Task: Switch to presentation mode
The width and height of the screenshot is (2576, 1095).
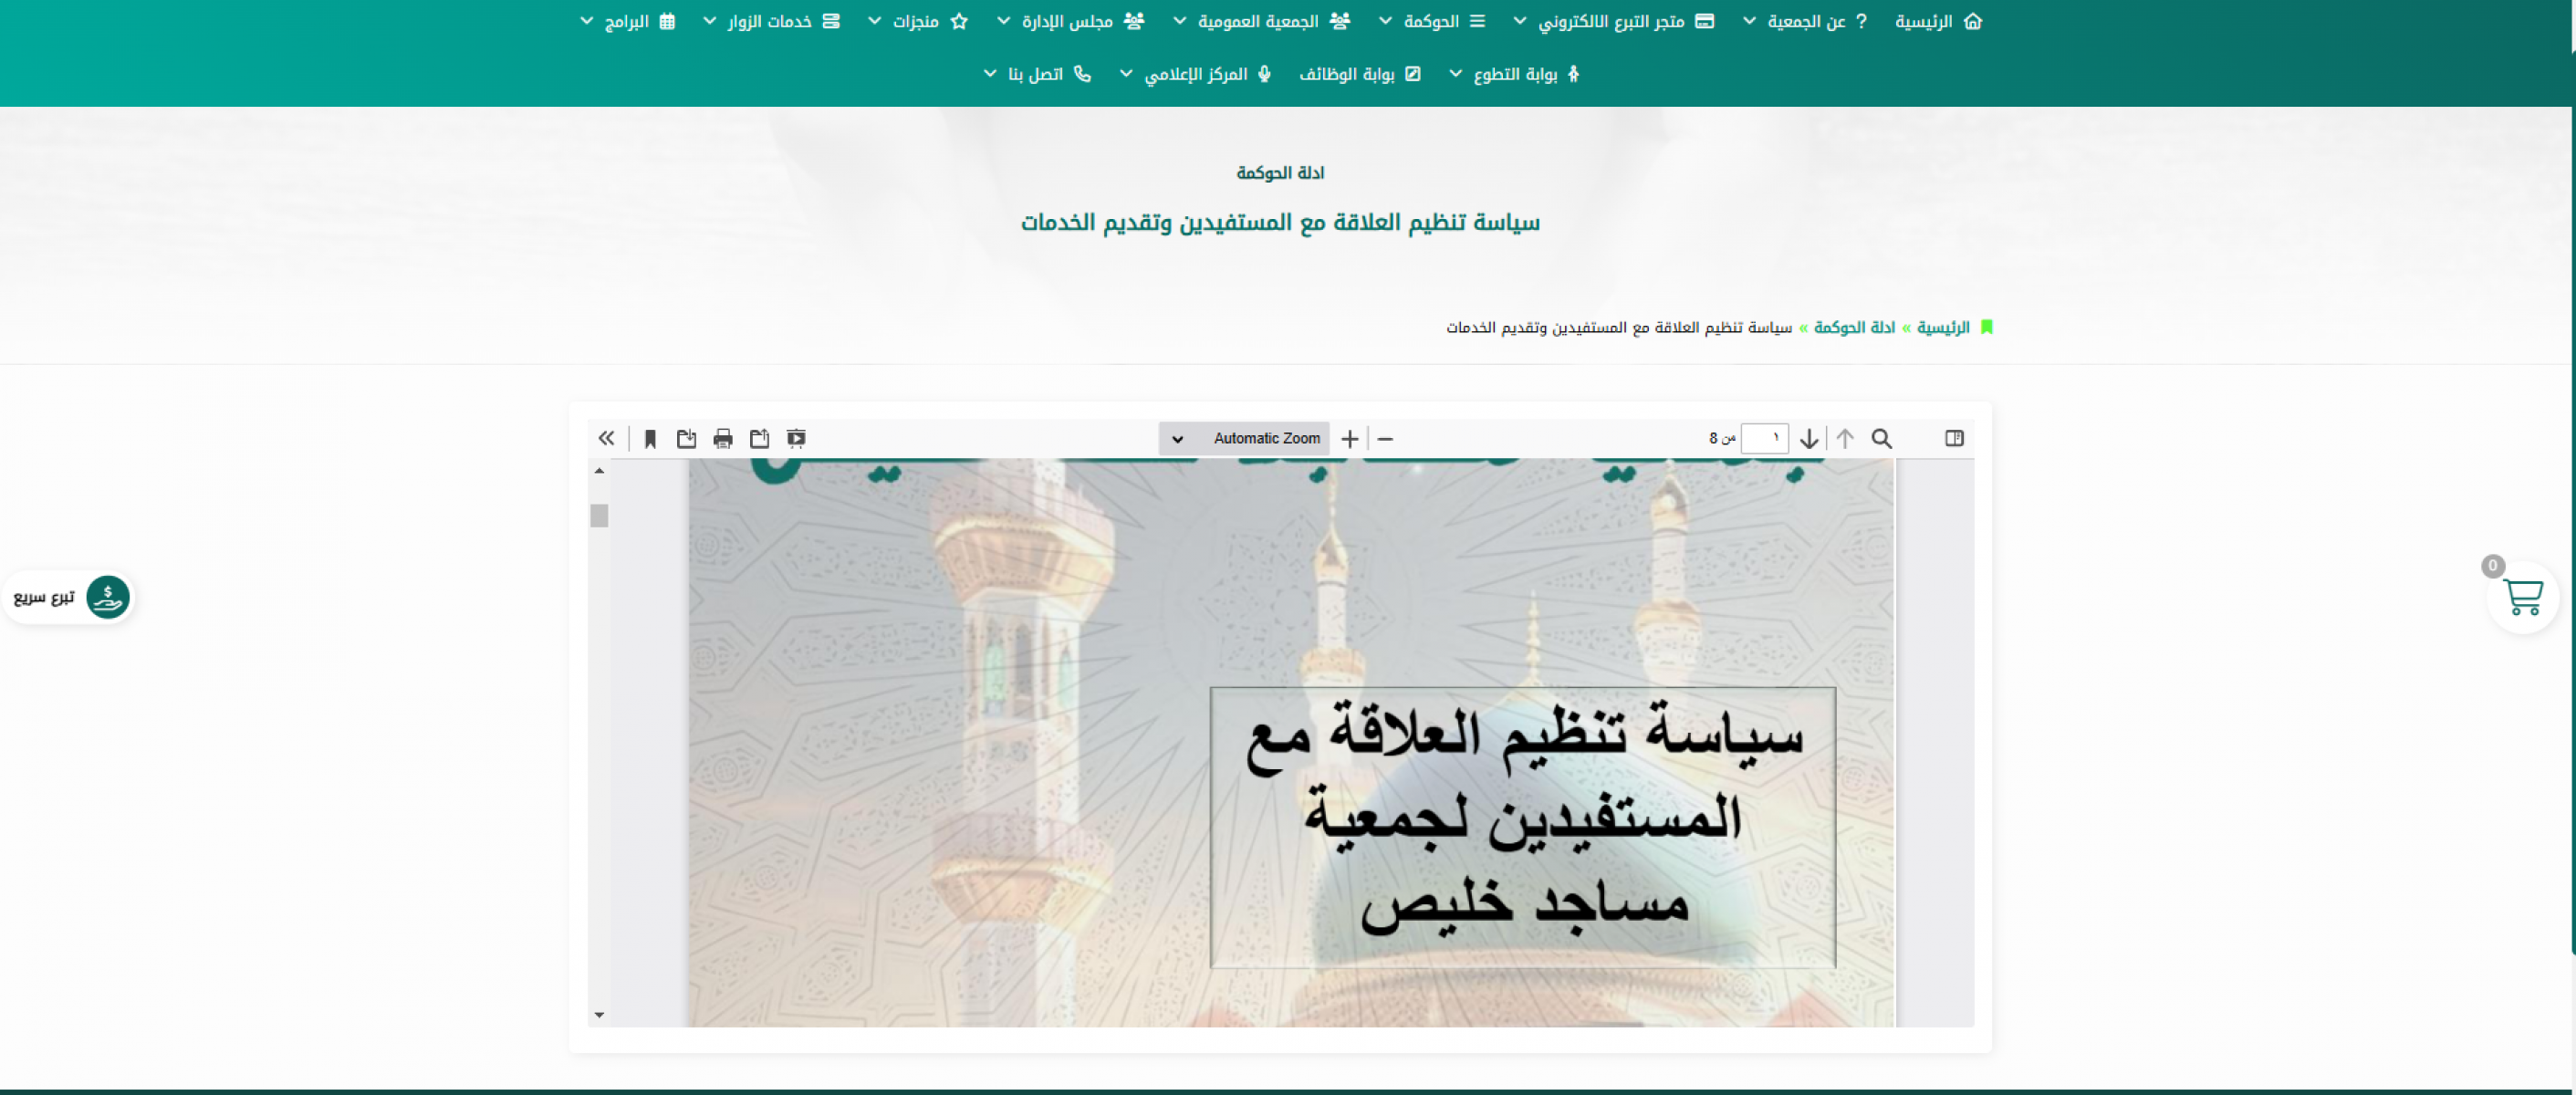Action: tap(796, 438)
